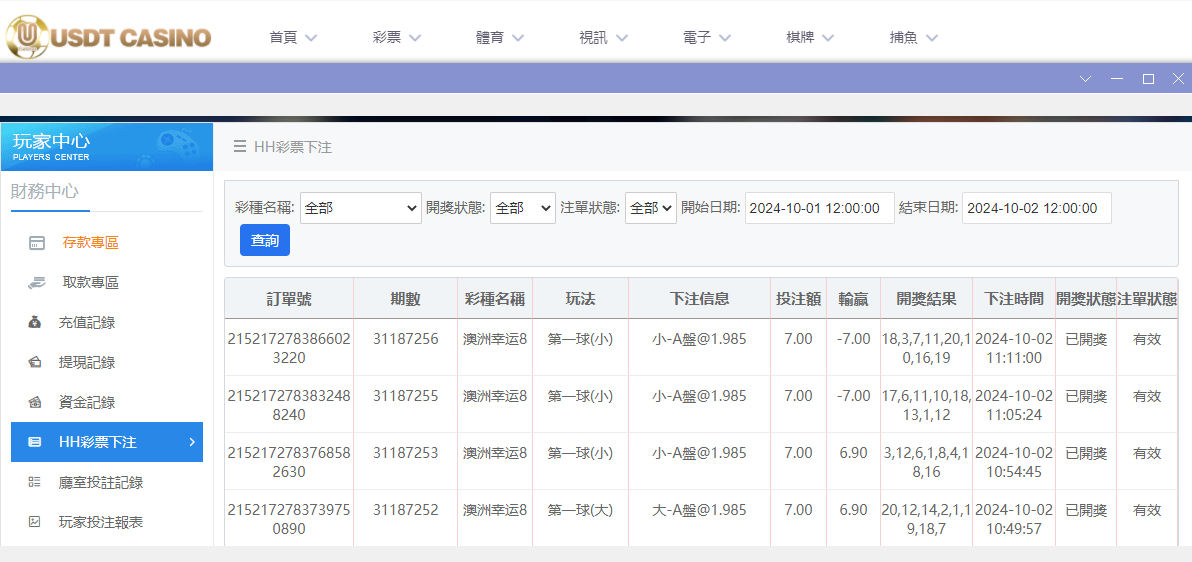Select HH彩票下注 in the sidebar
The image size is (1192, 562).
[107, 442]
